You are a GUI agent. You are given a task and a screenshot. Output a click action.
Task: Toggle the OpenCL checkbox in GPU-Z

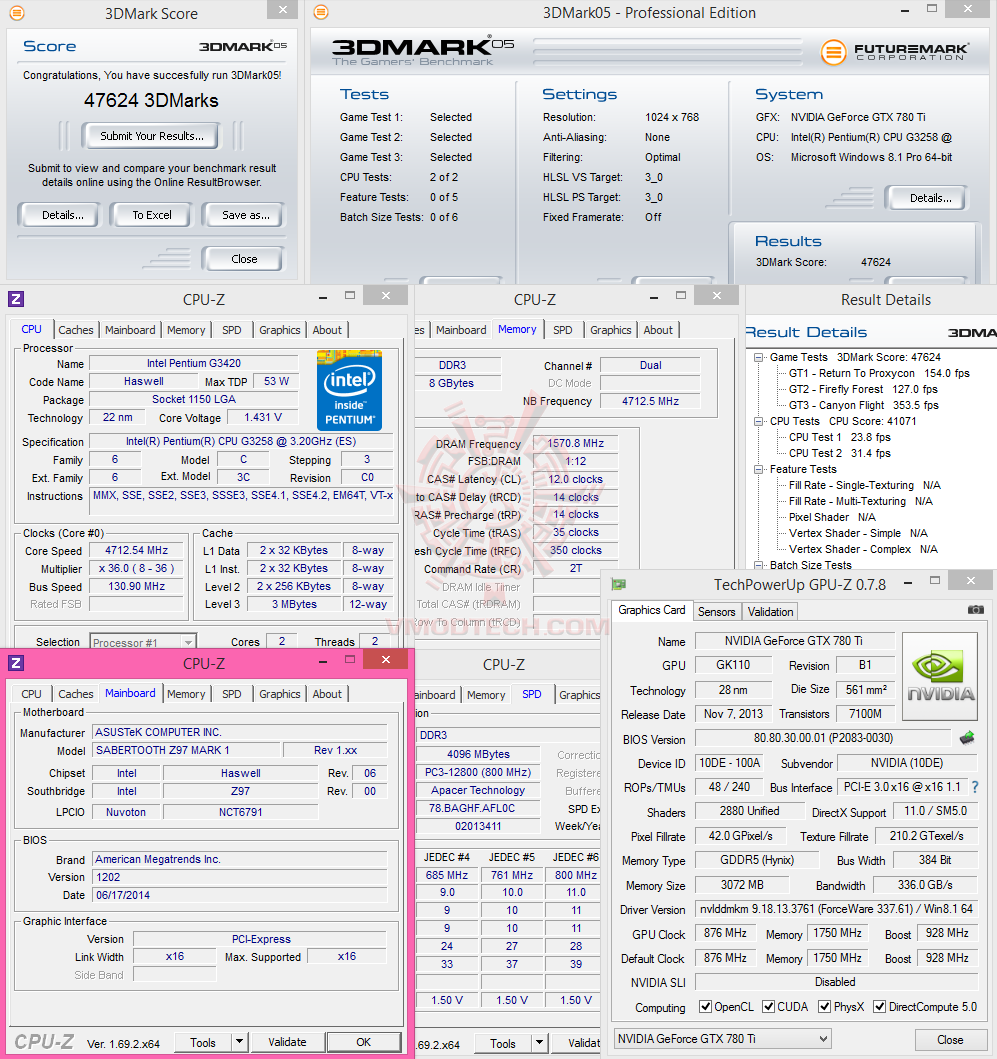pyautogui.click(x=705, y=1006)
